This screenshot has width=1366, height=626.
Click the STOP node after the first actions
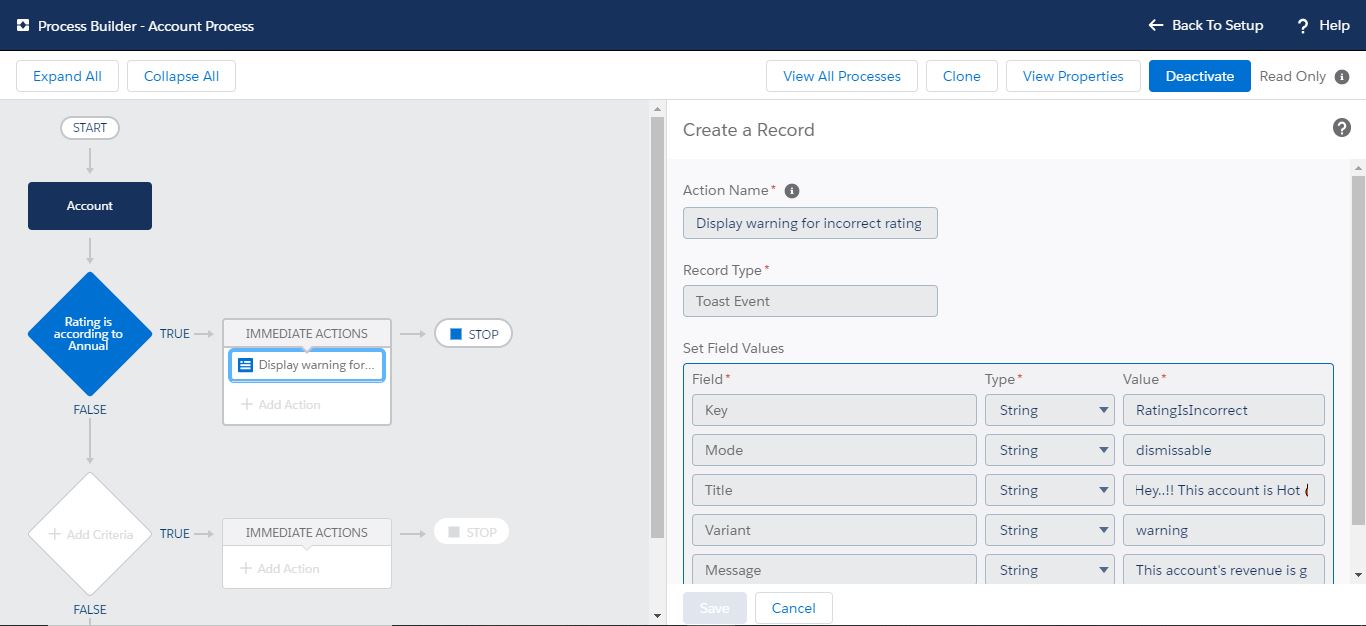472,333
